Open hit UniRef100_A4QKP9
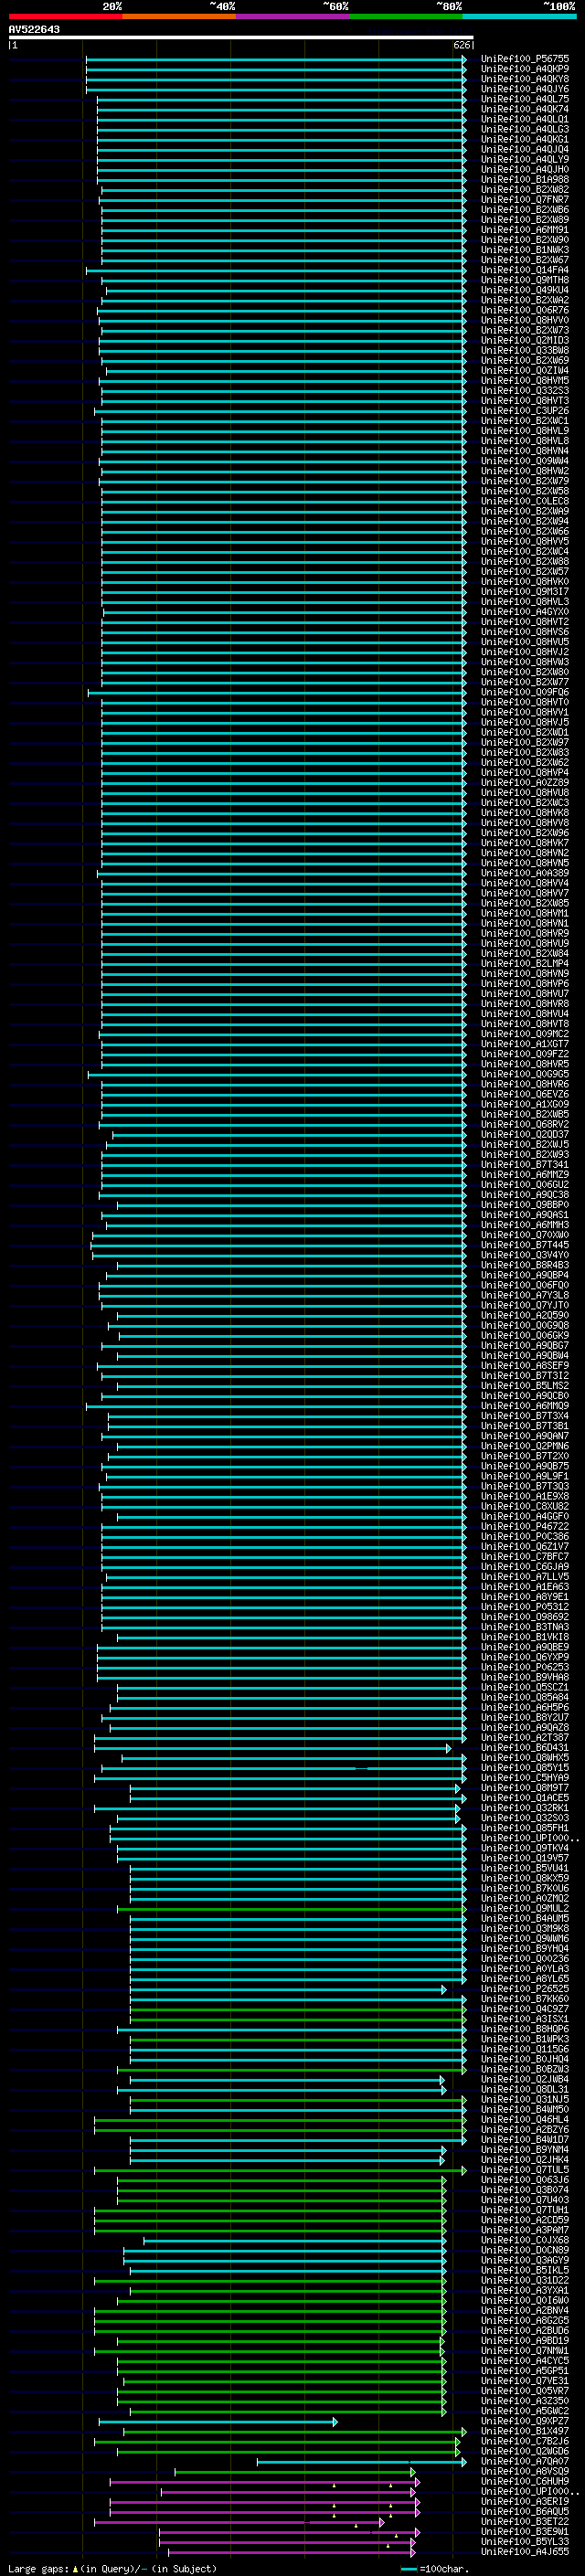 pos(525,69)
